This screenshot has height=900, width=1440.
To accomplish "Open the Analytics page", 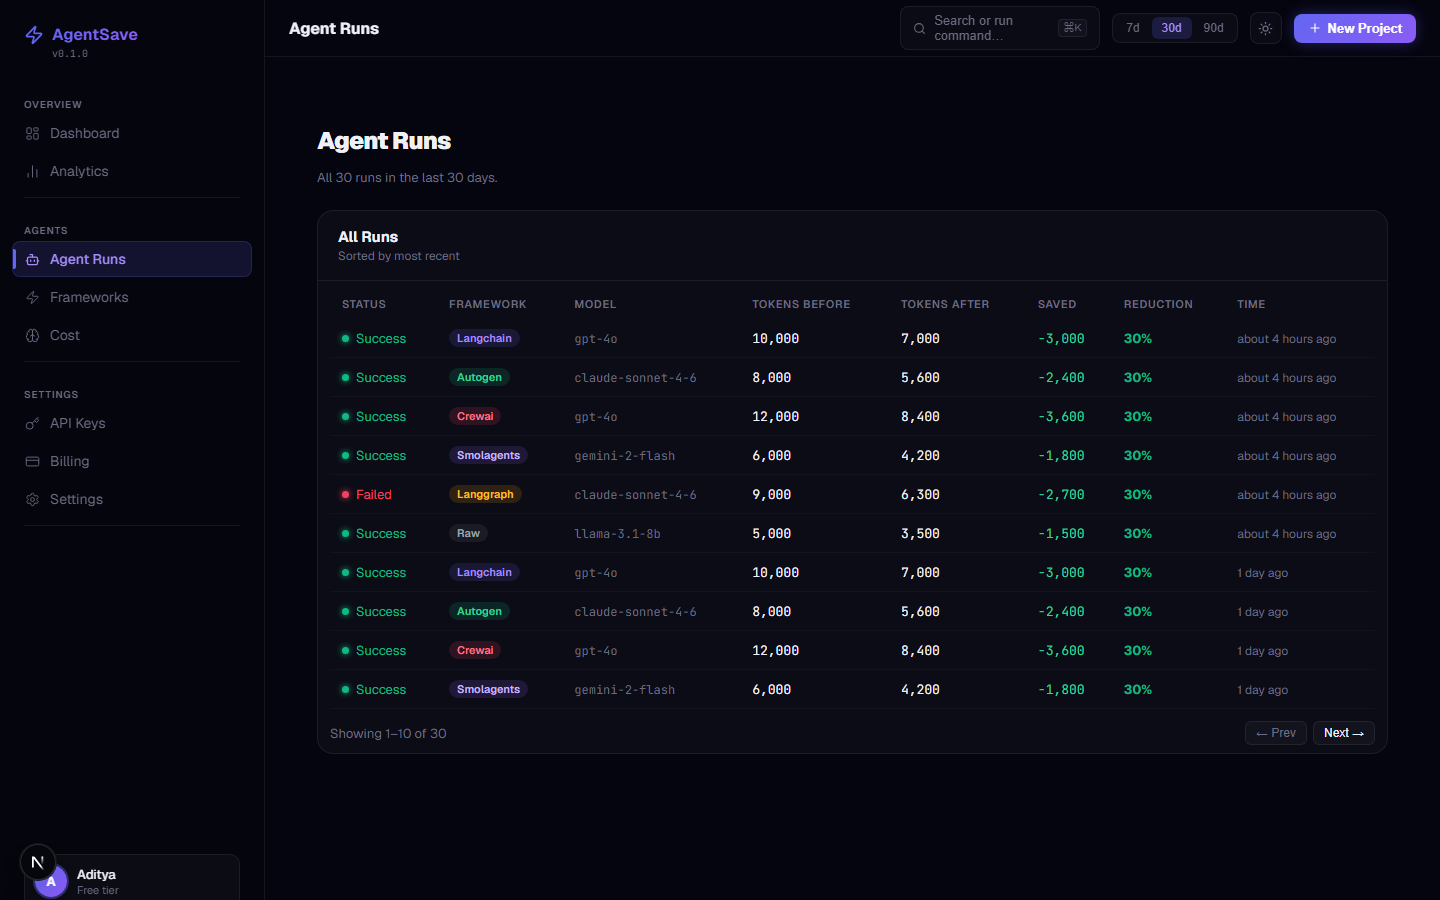I will [x=132, y=172].
